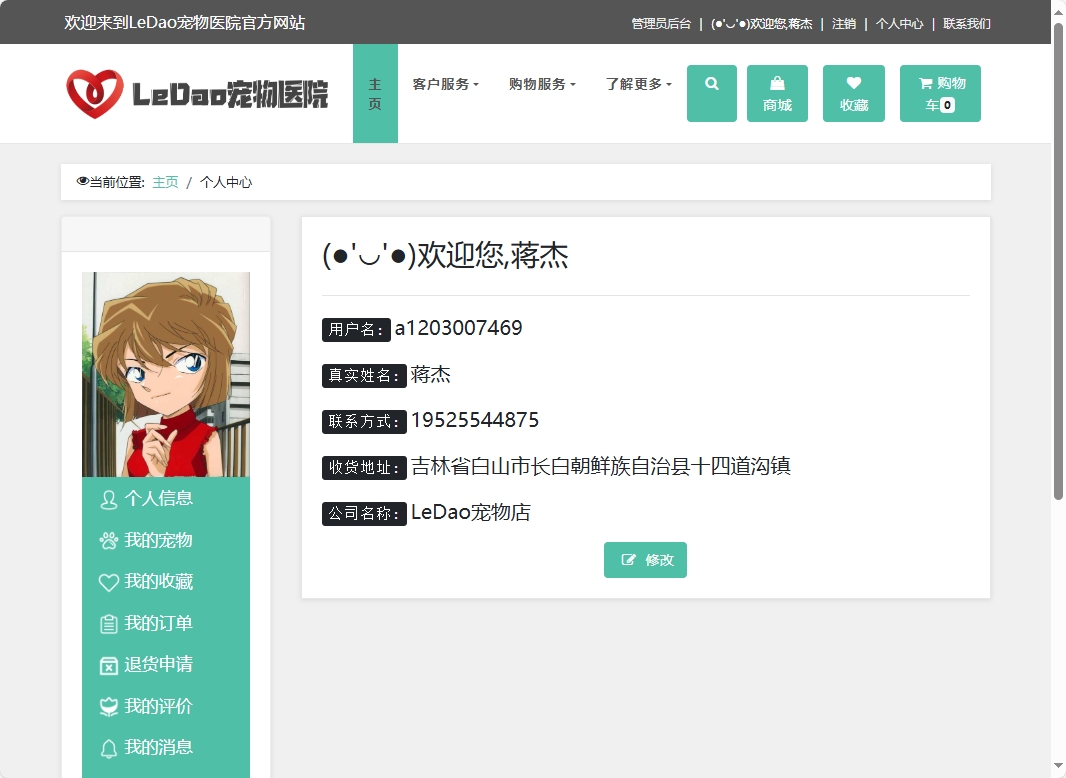This screenshot has height=778, width=1066.
Task: Click the 注销 logout link
Action: coord(843,22)
